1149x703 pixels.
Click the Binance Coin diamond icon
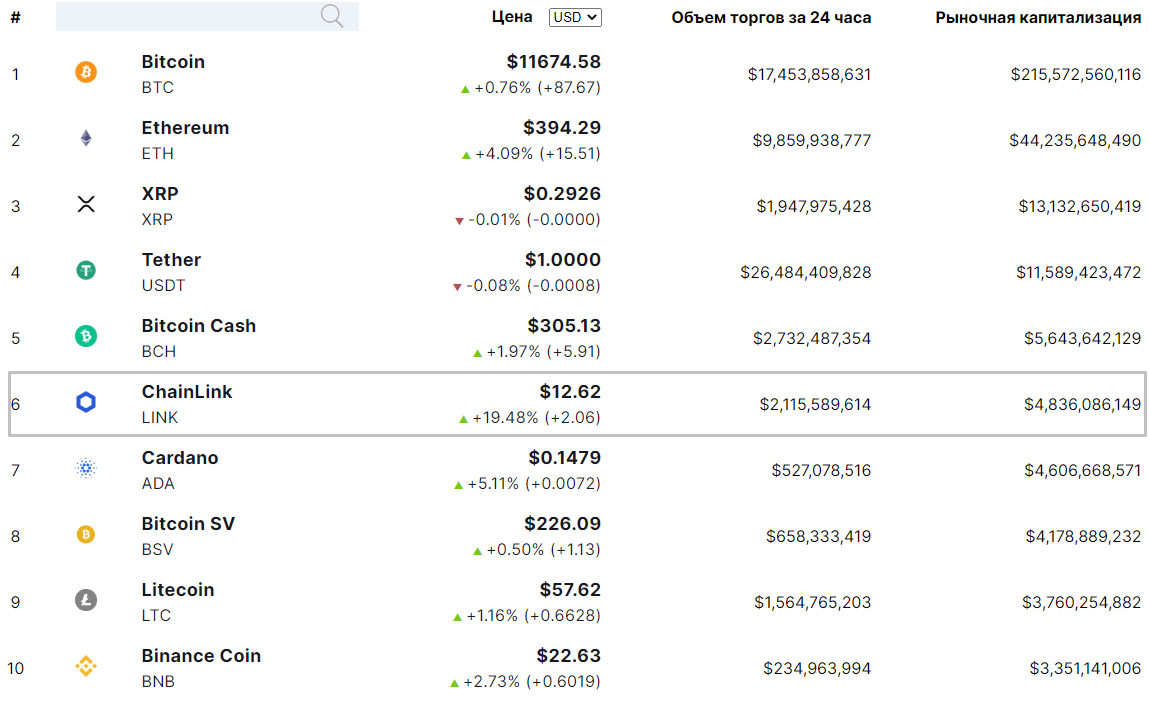(86, 667)
